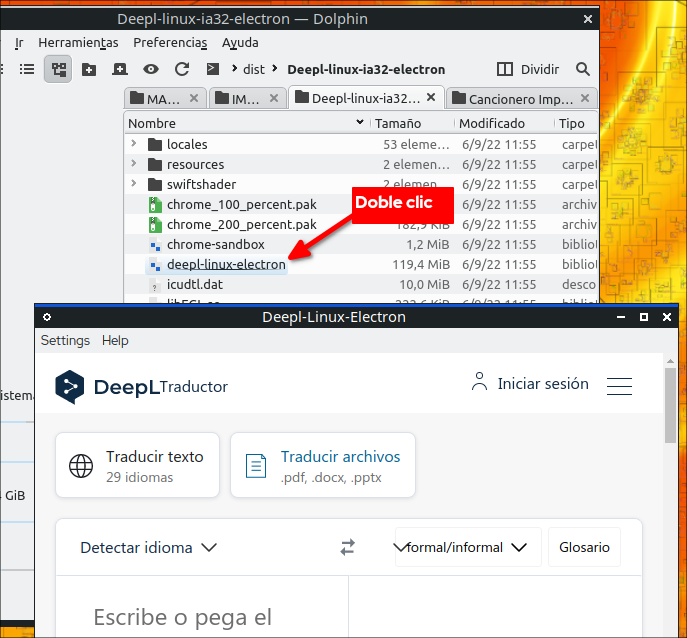
Task: Expand the swiftshader folder tree arrow
Action: click(x=134, y=184)
